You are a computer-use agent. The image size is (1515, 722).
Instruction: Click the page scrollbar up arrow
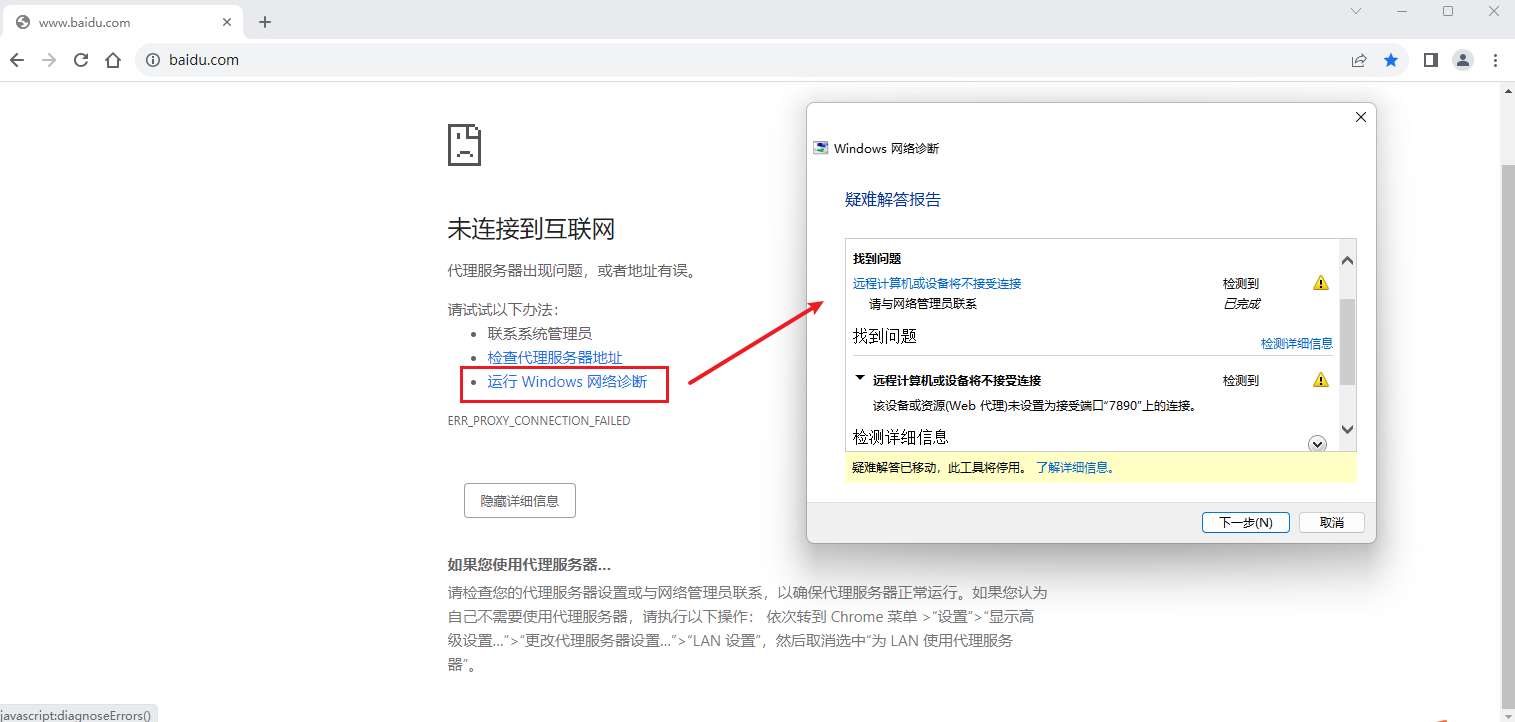[x=1508, y=91]
